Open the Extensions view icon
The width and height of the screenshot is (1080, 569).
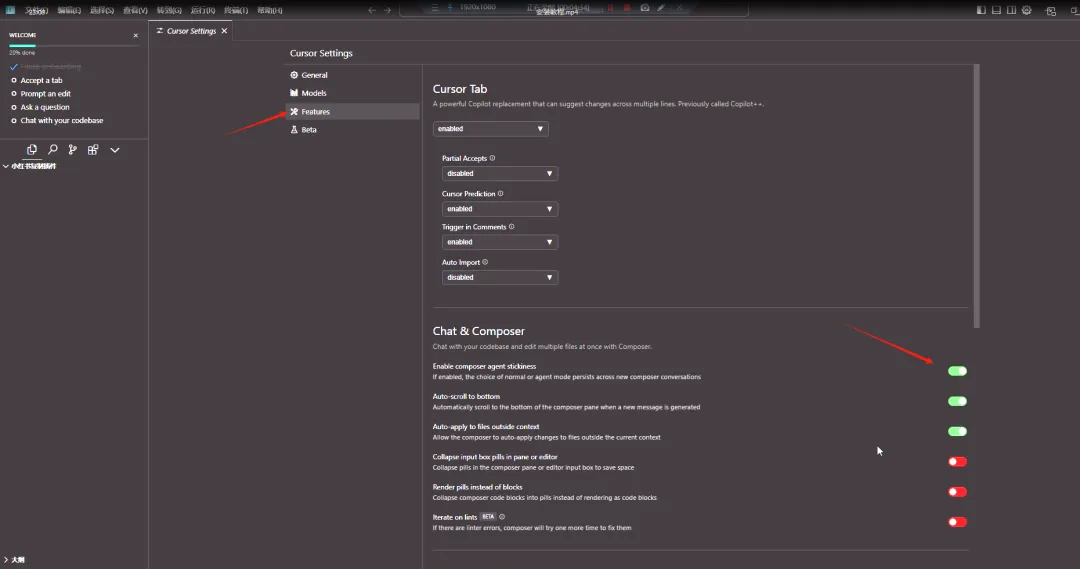93,149
